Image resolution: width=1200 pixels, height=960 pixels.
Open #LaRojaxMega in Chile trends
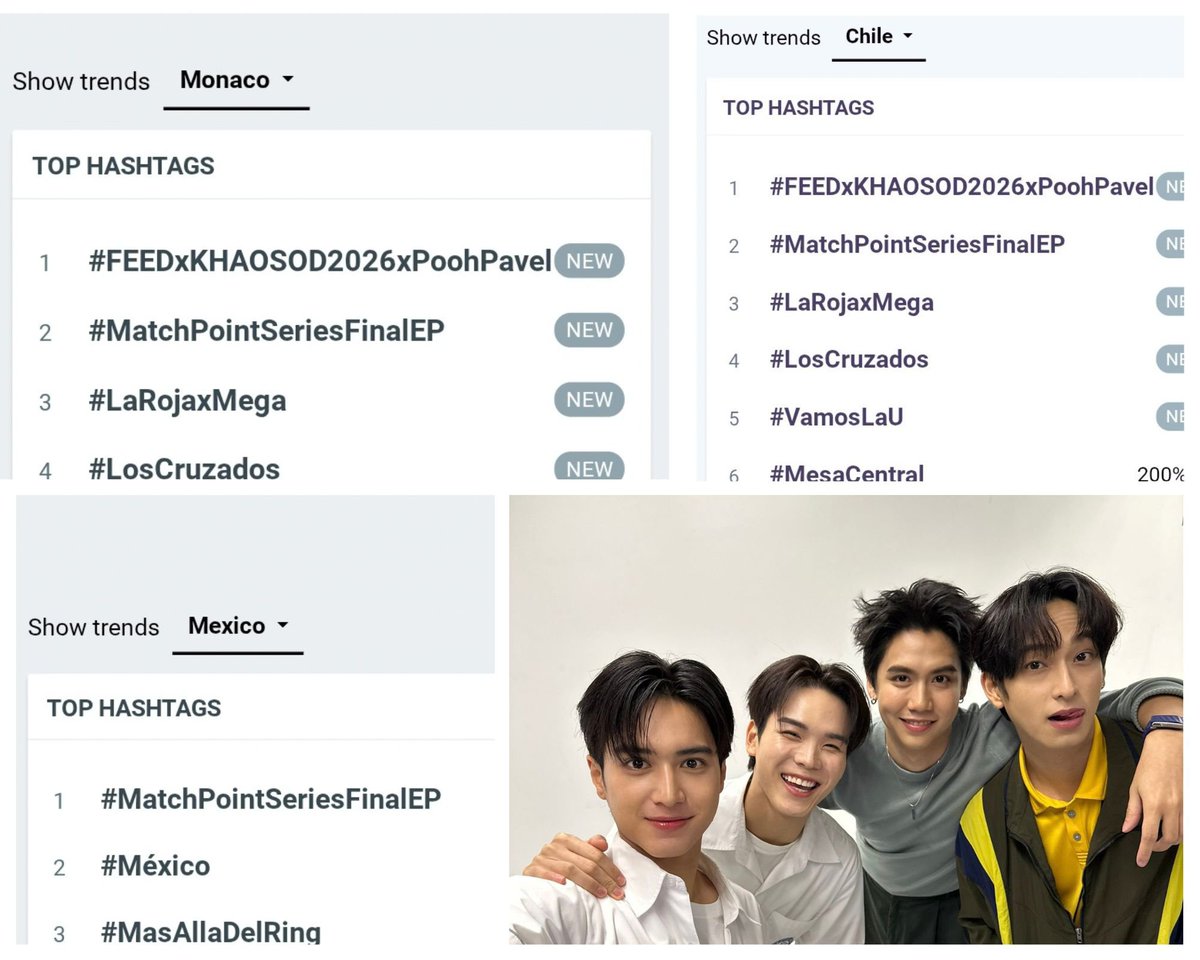[851, 302]
